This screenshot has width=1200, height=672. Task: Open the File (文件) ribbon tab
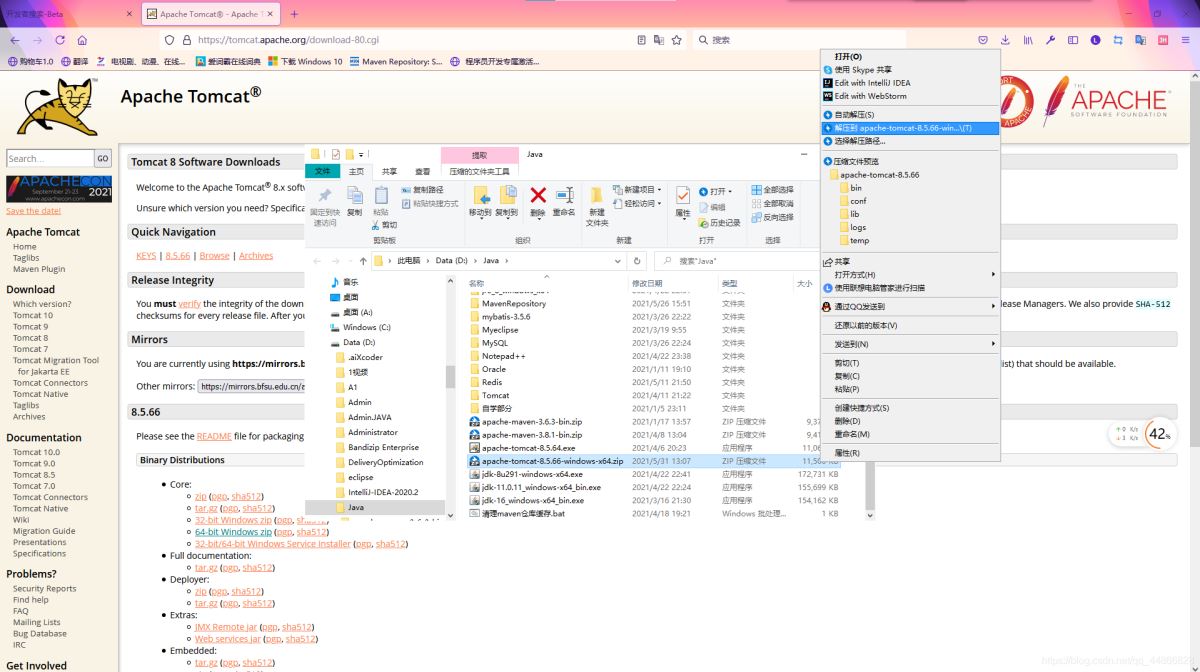323,171
